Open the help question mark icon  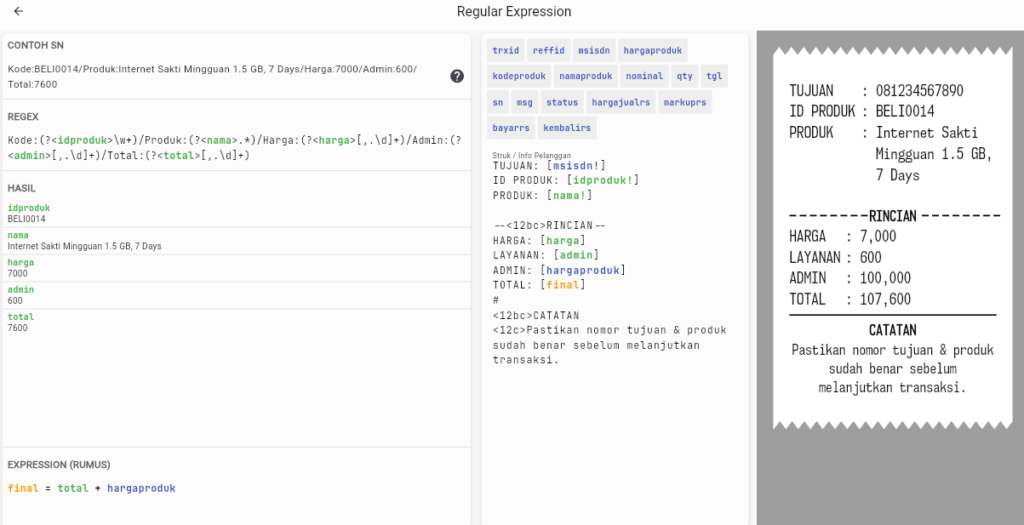(x=457, y=76)
